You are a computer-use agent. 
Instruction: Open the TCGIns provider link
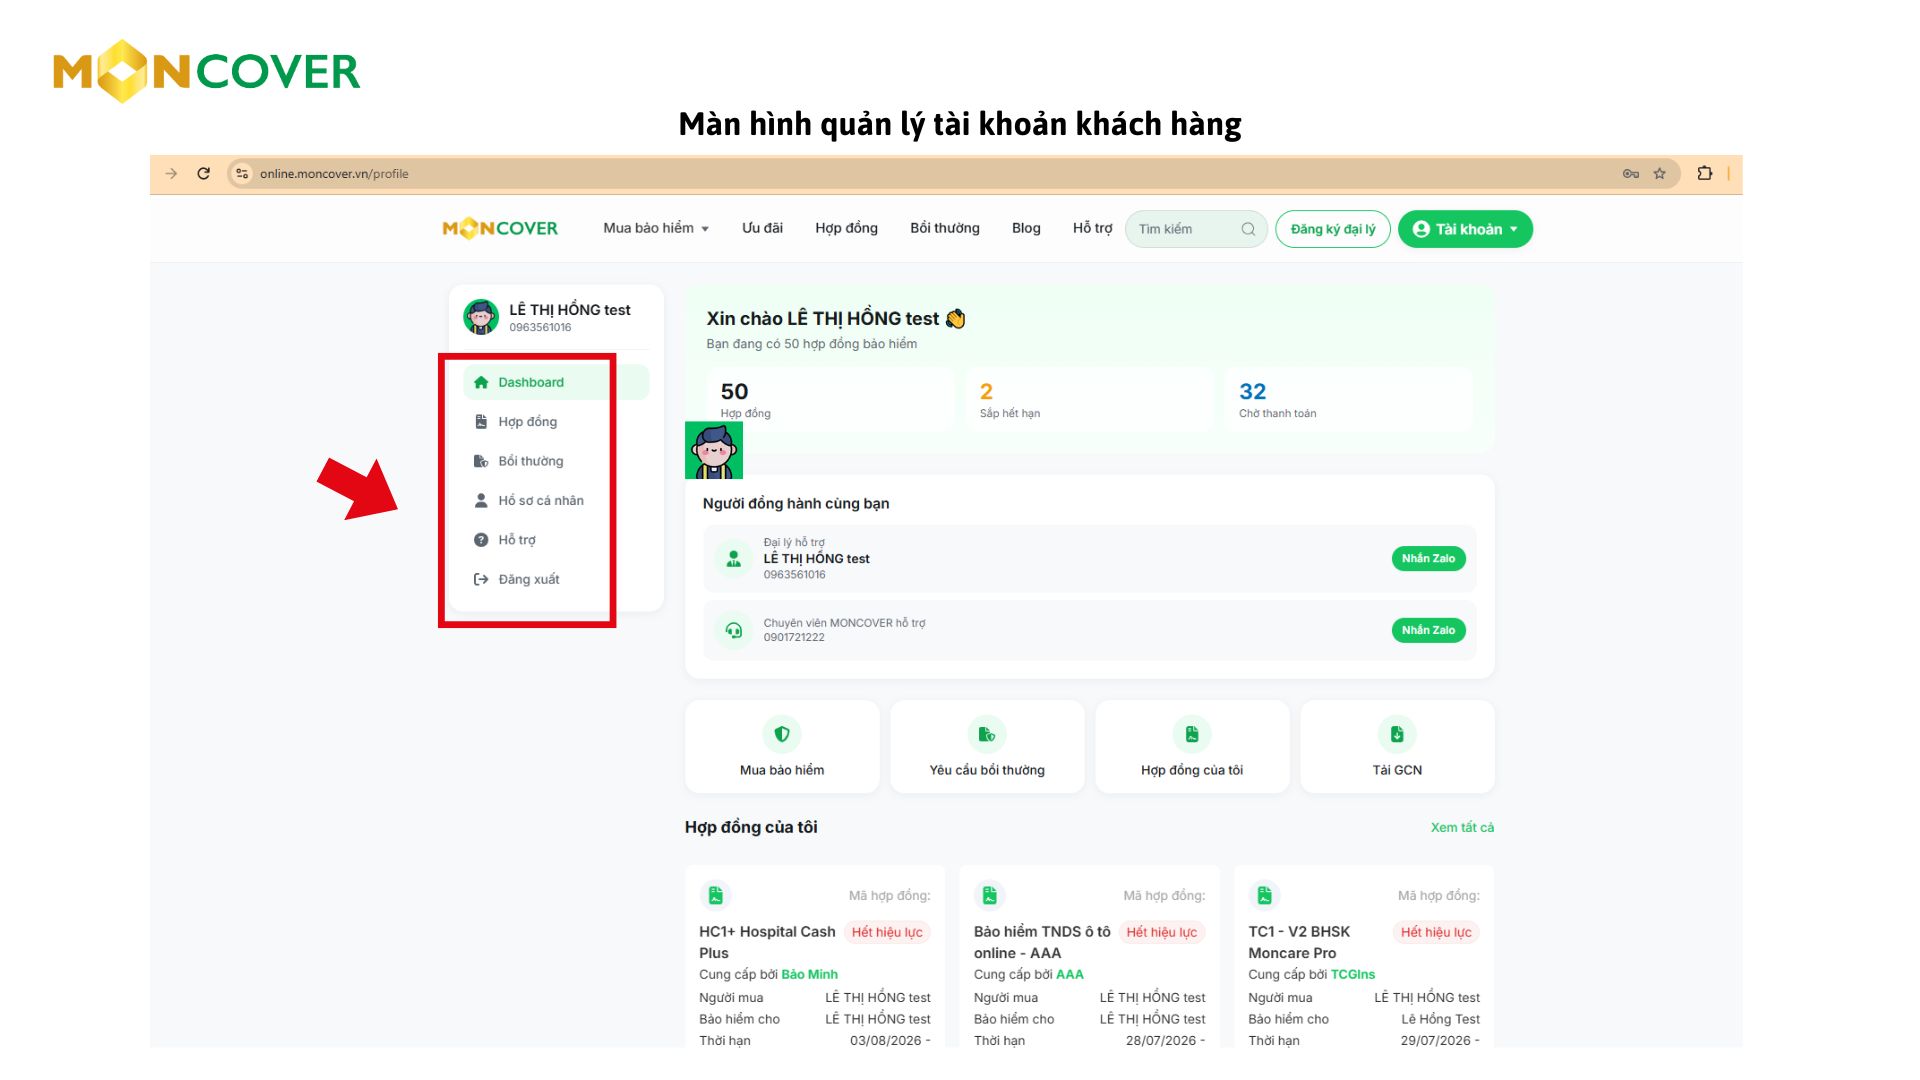(x=1352, y=974)
